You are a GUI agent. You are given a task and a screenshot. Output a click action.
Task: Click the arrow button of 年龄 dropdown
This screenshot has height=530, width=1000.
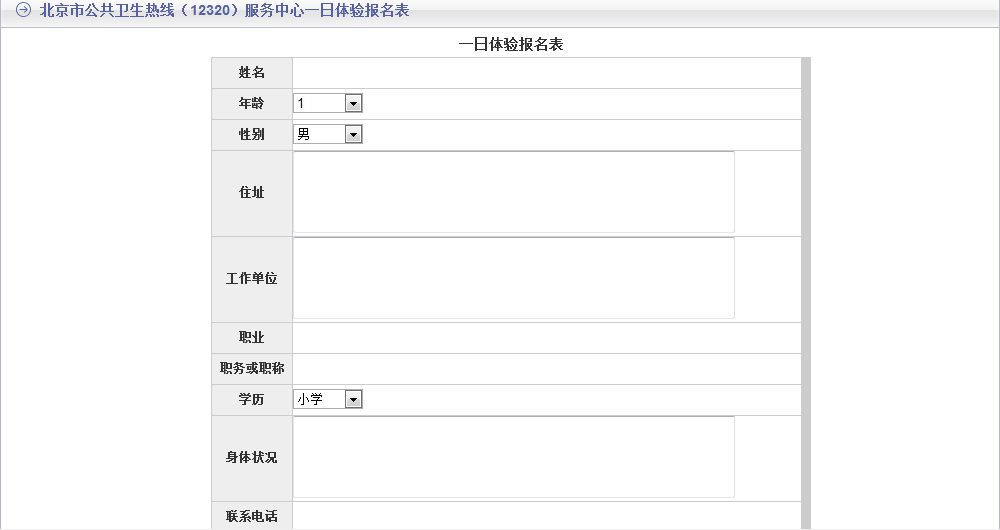point(353,103)
